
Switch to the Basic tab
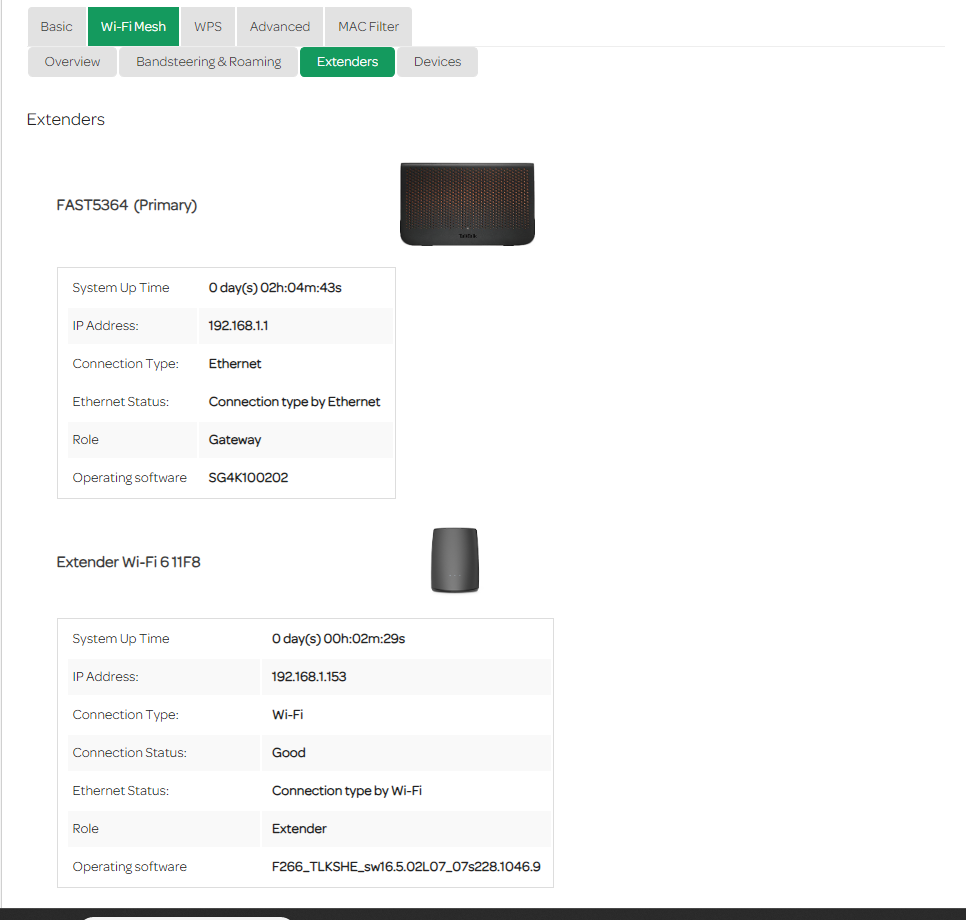point(56,26)
